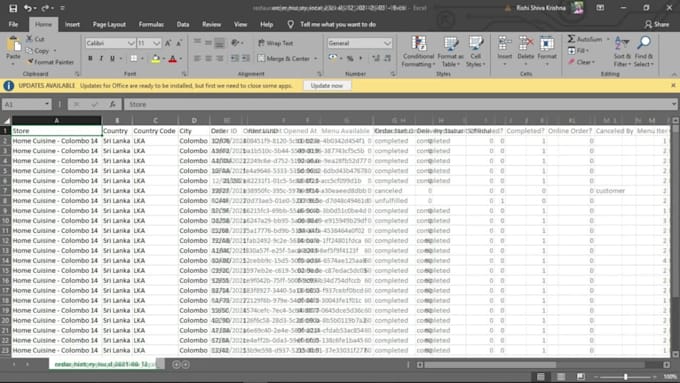Image resolution: width=680 pixels, height=383 pixels.
Task: Click the Select All corner triangle
Action: click(6, 121)
